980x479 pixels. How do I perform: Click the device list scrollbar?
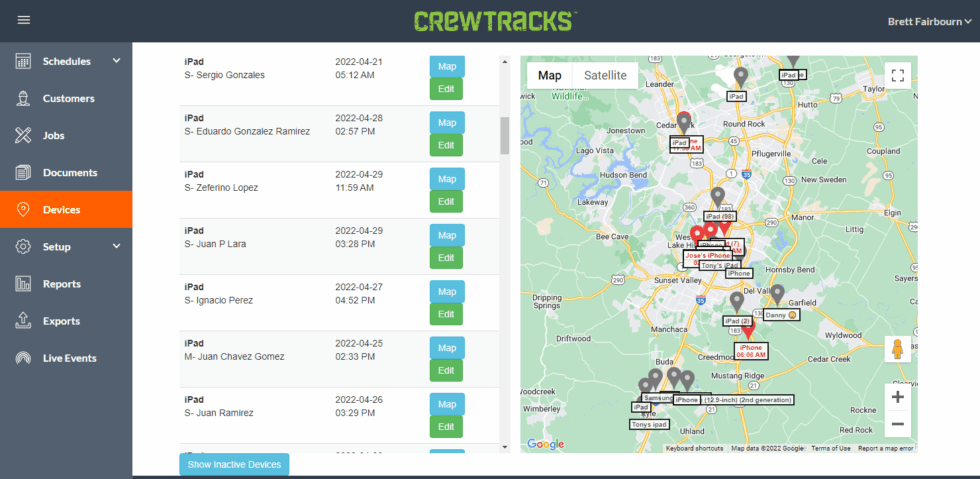pos(505,135)
